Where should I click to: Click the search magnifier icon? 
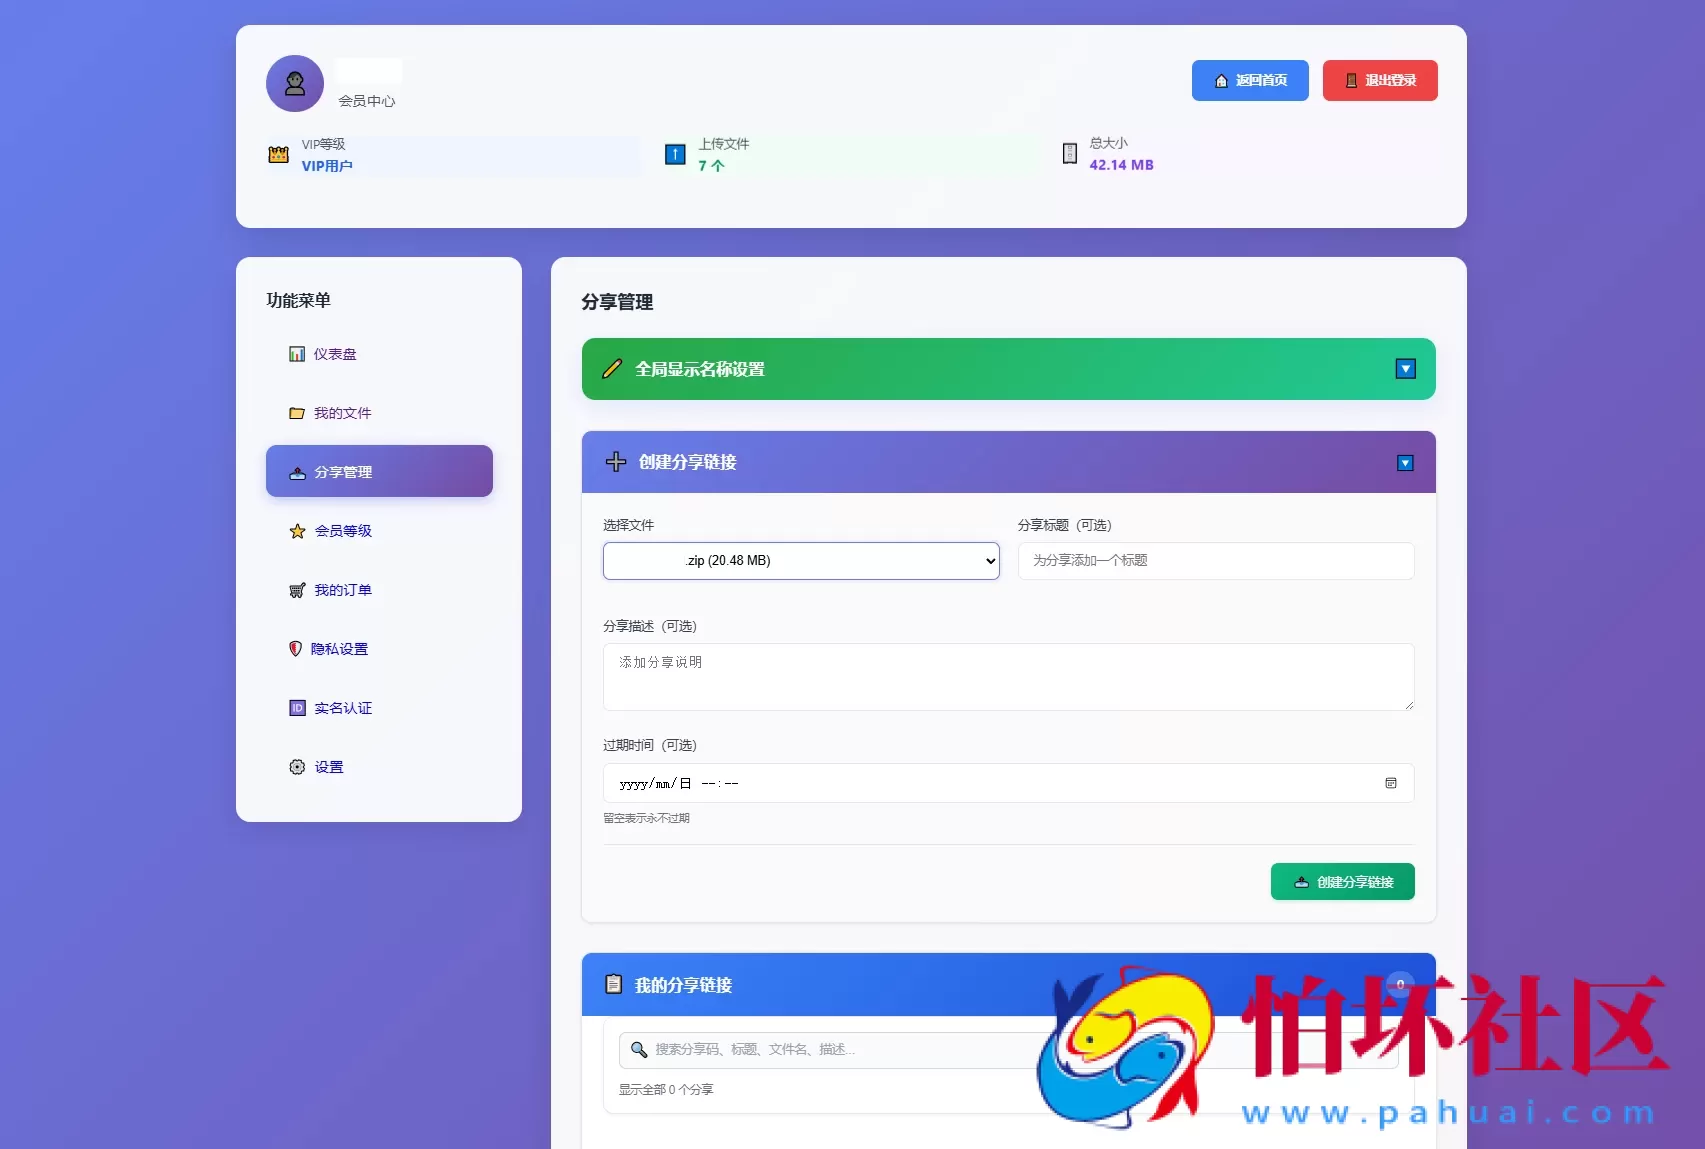[639, 1049]
